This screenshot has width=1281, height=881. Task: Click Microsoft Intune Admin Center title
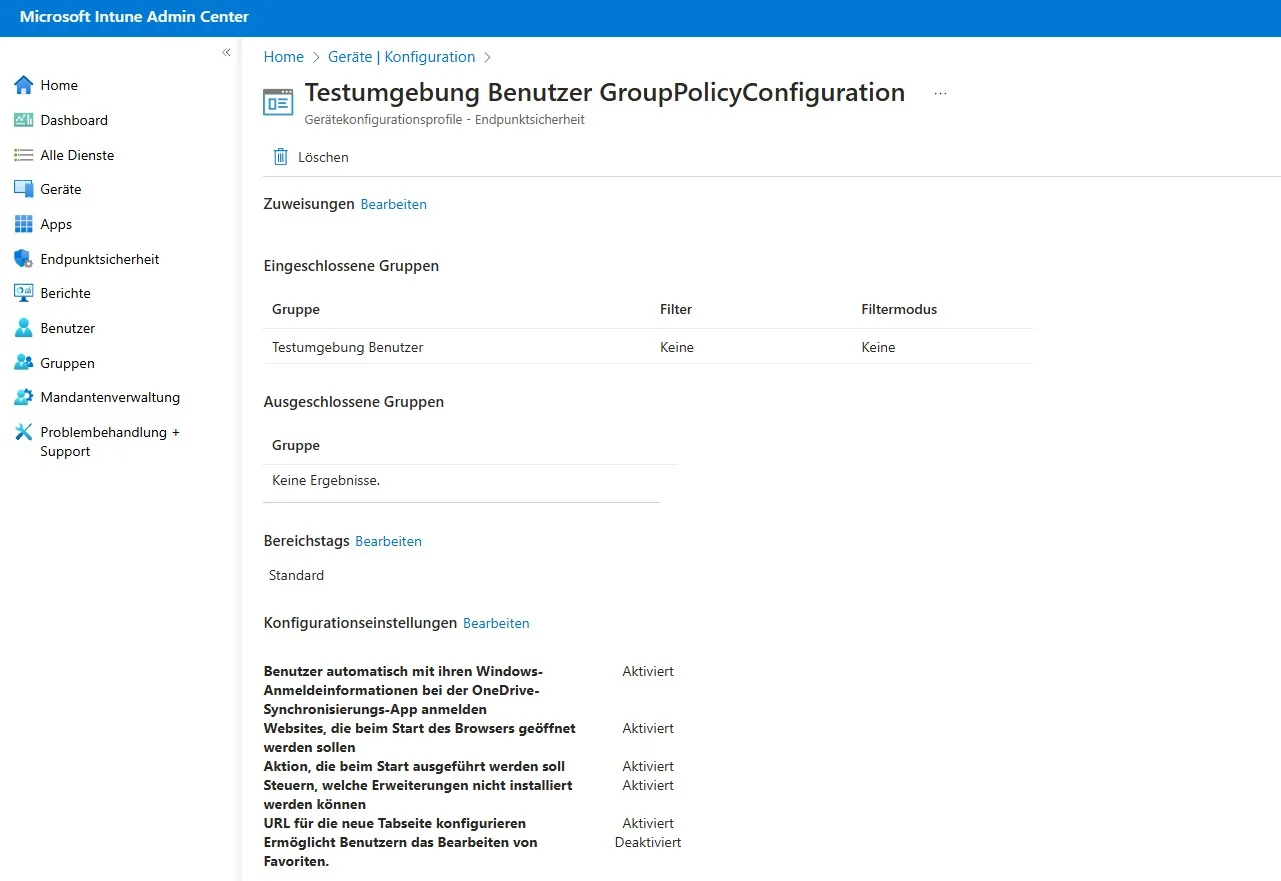click(x=134, y=17)
